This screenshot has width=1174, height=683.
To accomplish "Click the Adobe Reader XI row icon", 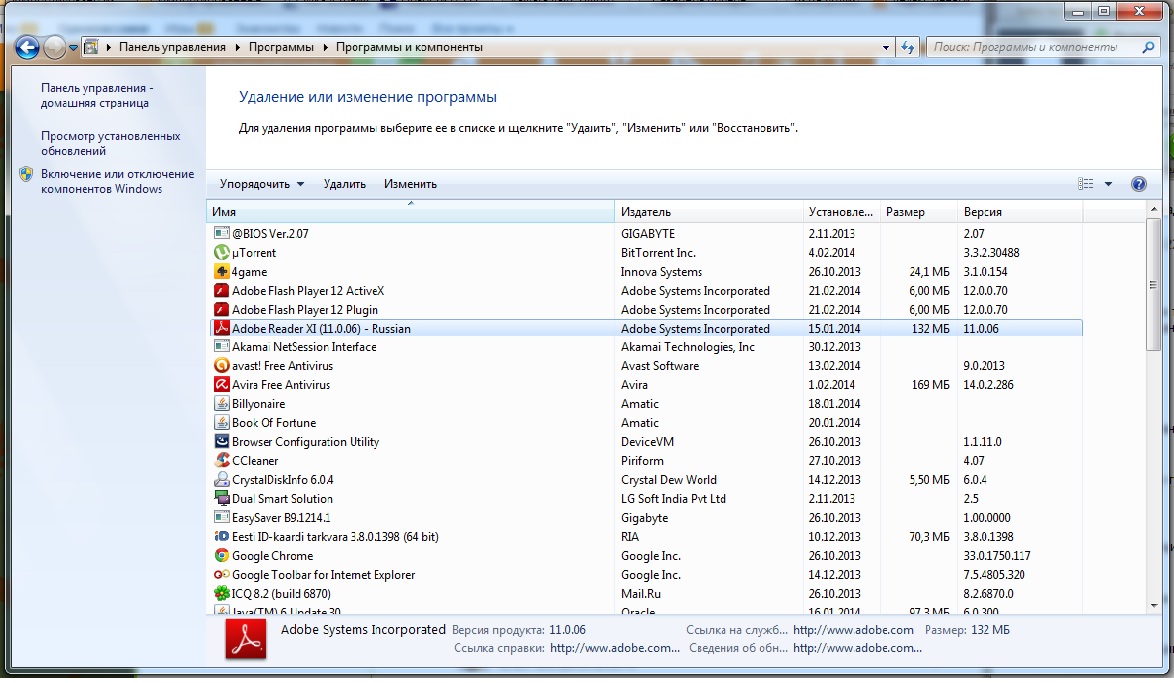I will (221, 328).
